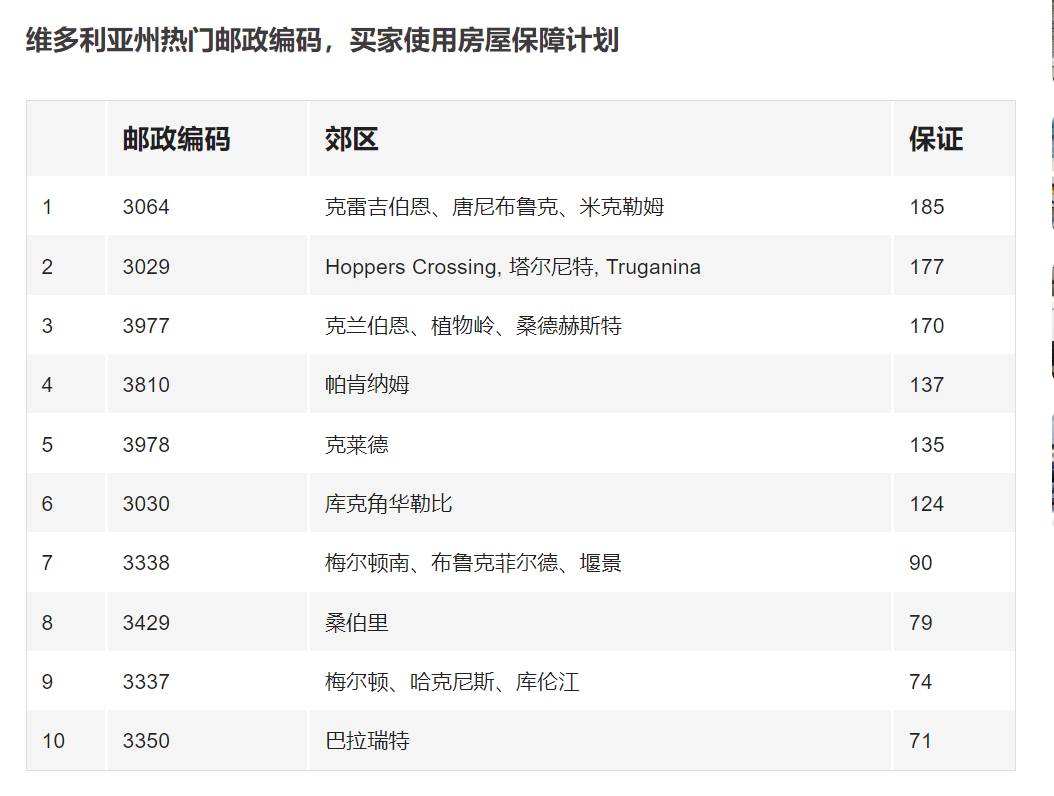Click the guarantee value 79
The image size is (1054, 796).
[x=920, y=623]
